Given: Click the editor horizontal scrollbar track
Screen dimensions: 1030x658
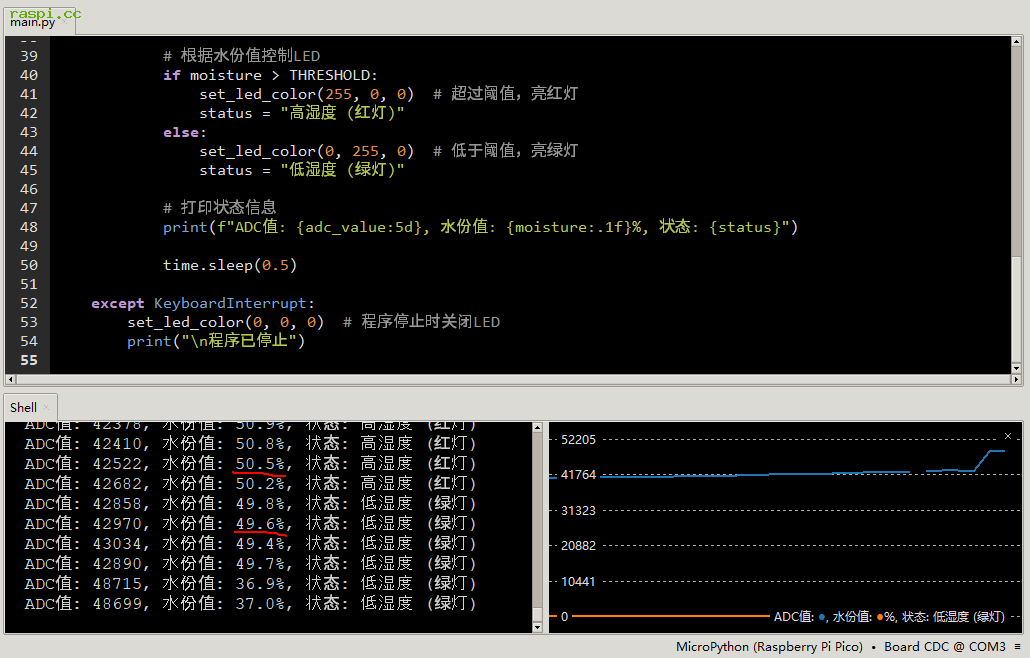Looking at the screenshot, I should (500, 380).
